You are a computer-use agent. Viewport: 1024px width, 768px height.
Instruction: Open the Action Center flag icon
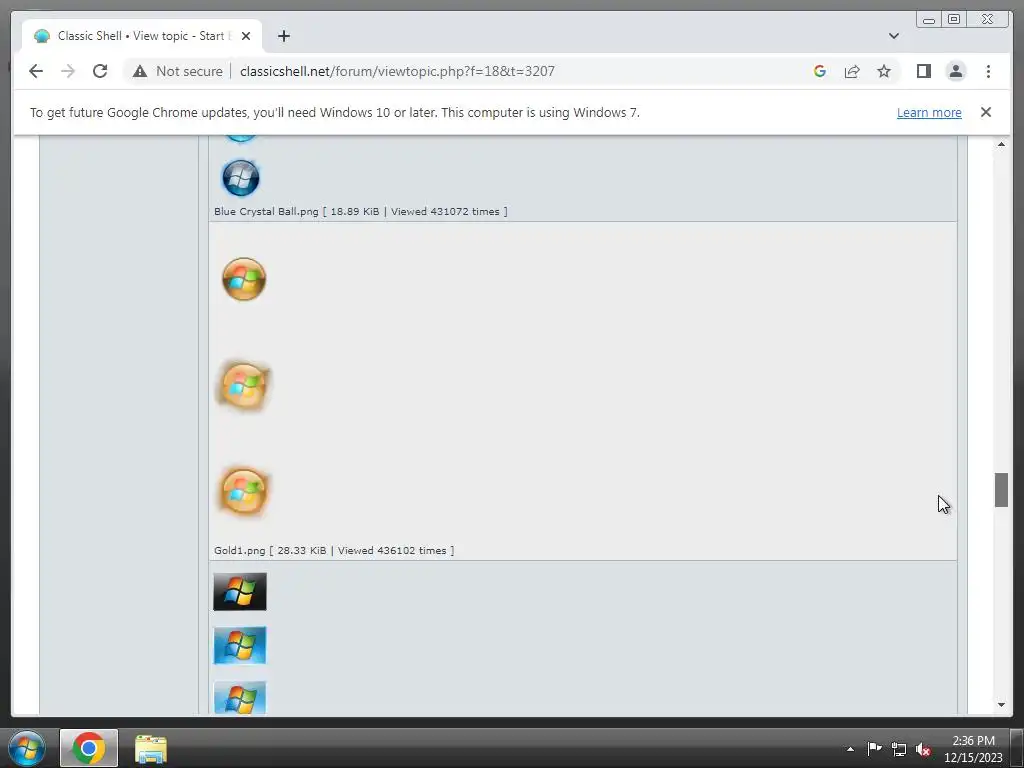pyautogui.click(x=874, y=749)
